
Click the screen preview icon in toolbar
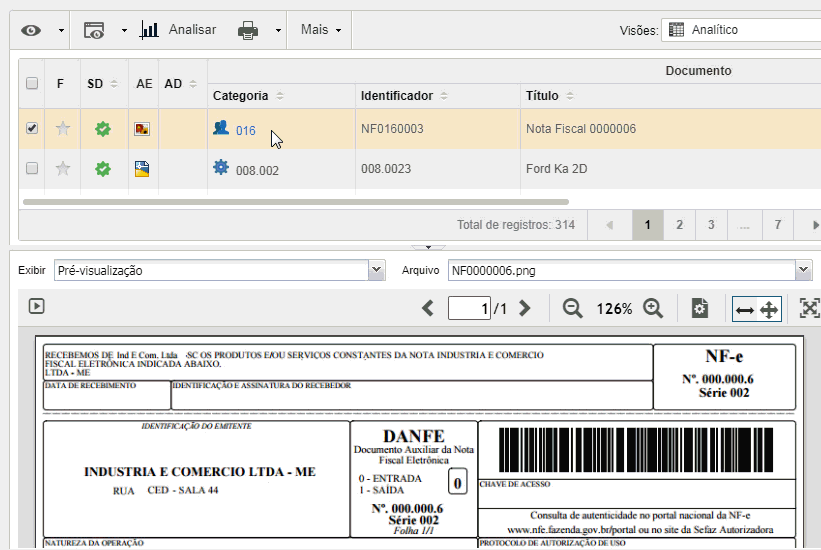click(x=94, y=30)
